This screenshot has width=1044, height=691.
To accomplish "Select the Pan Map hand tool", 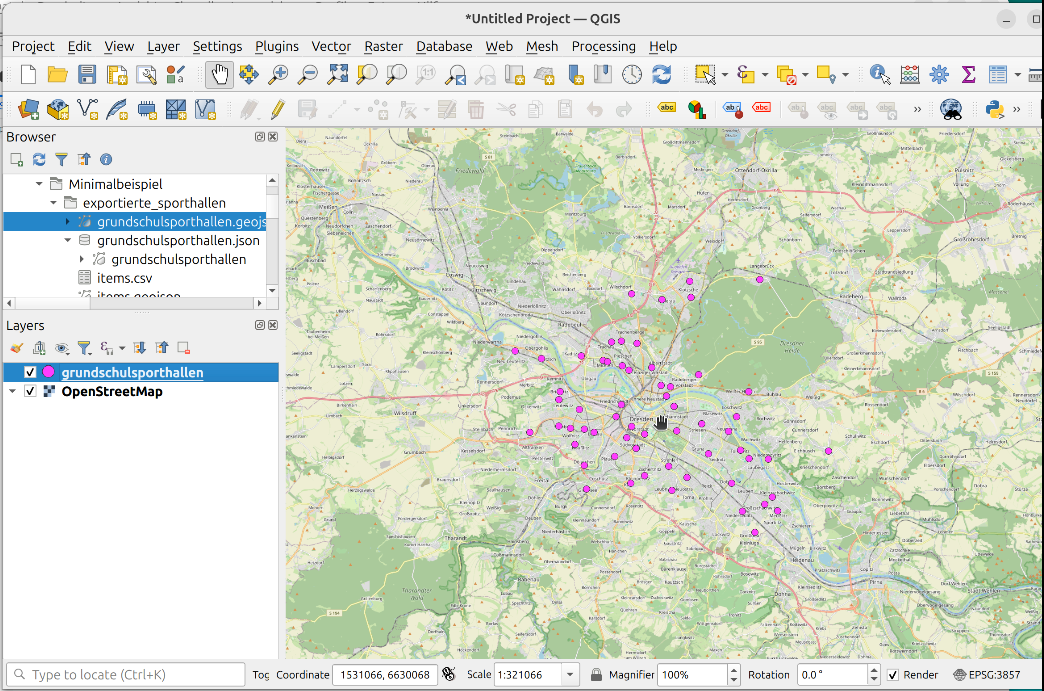I will tap(219, 74).
